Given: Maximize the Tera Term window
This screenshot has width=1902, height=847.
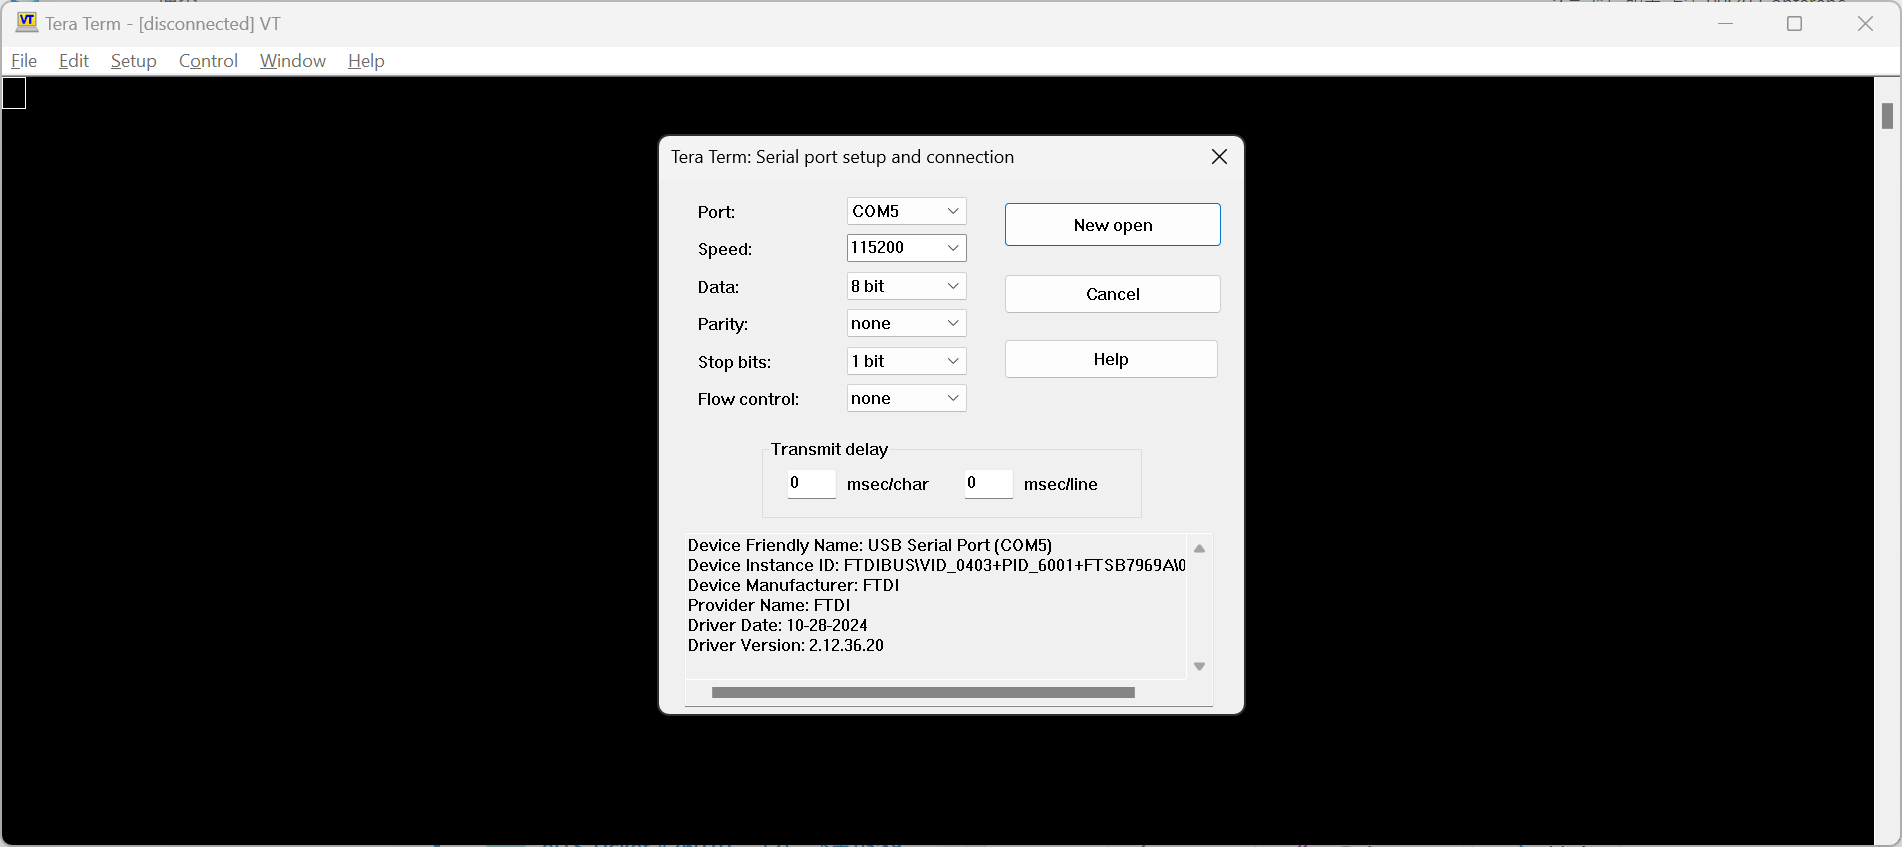Looking at the screenshot, I should [1794, 23].
